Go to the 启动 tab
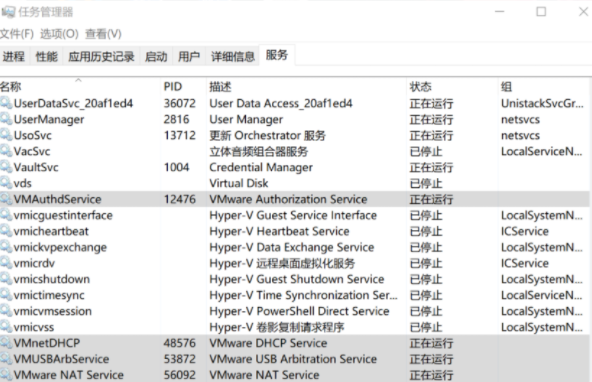The image size is (592, 382). coord(156,56)
